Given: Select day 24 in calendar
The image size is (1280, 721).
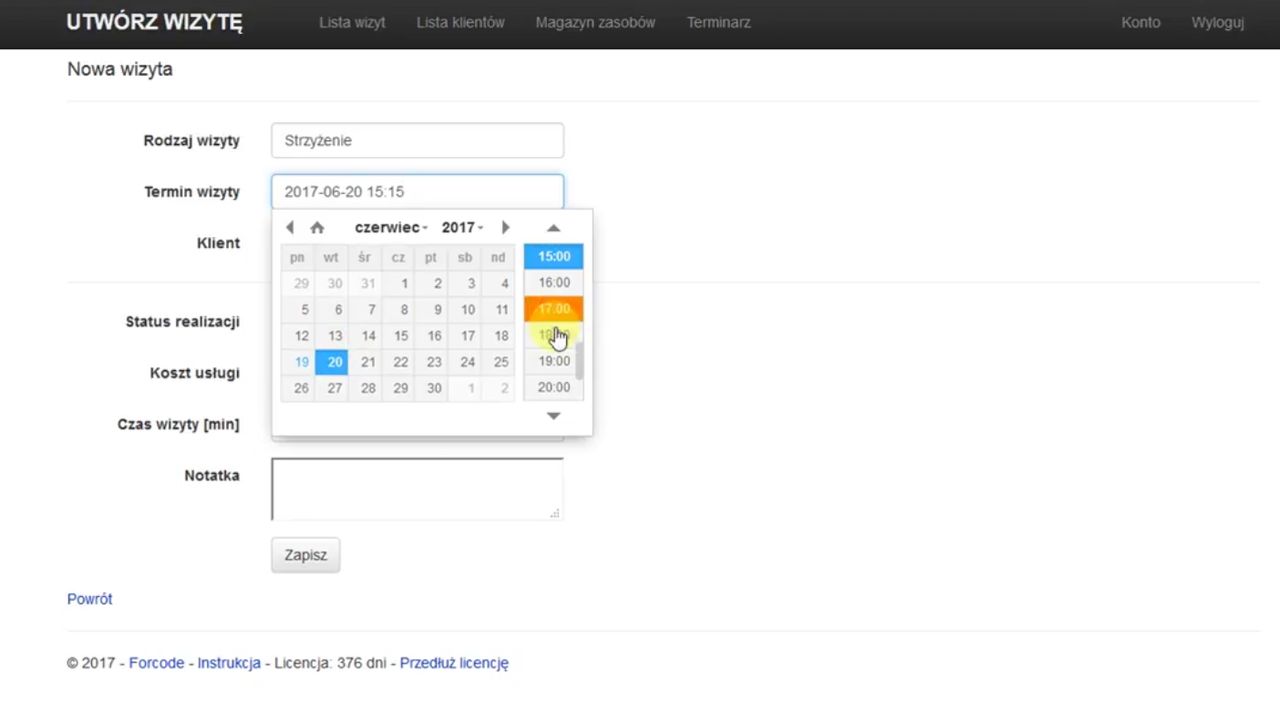Looking at the screenshot, I should tap(465, 362).
